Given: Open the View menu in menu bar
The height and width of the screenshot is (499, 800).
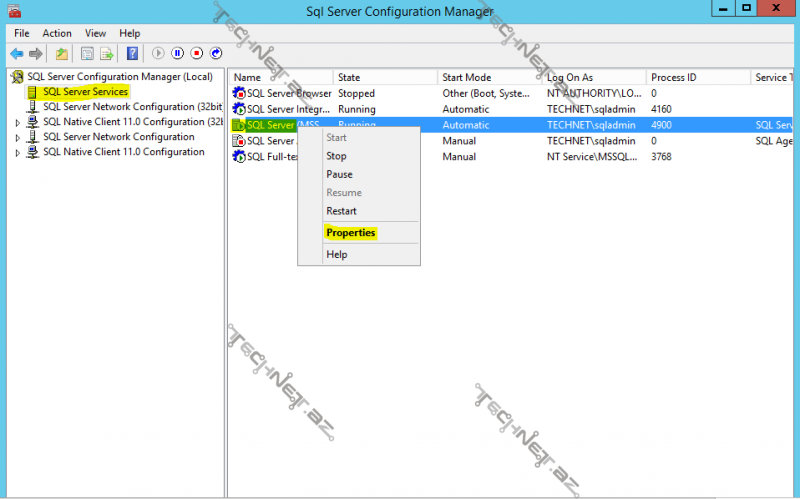Looking at the screenshot, I should pos(95,33).
